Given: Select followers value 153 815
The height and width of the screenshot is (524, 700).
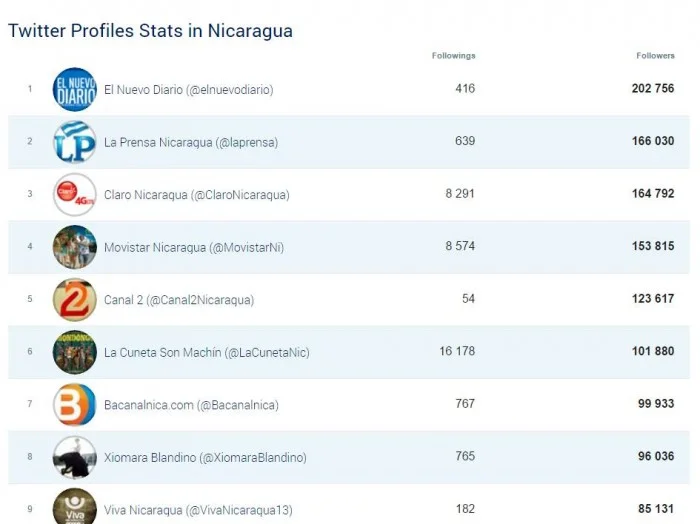Looking at the screenshot, I should [653, 246].
